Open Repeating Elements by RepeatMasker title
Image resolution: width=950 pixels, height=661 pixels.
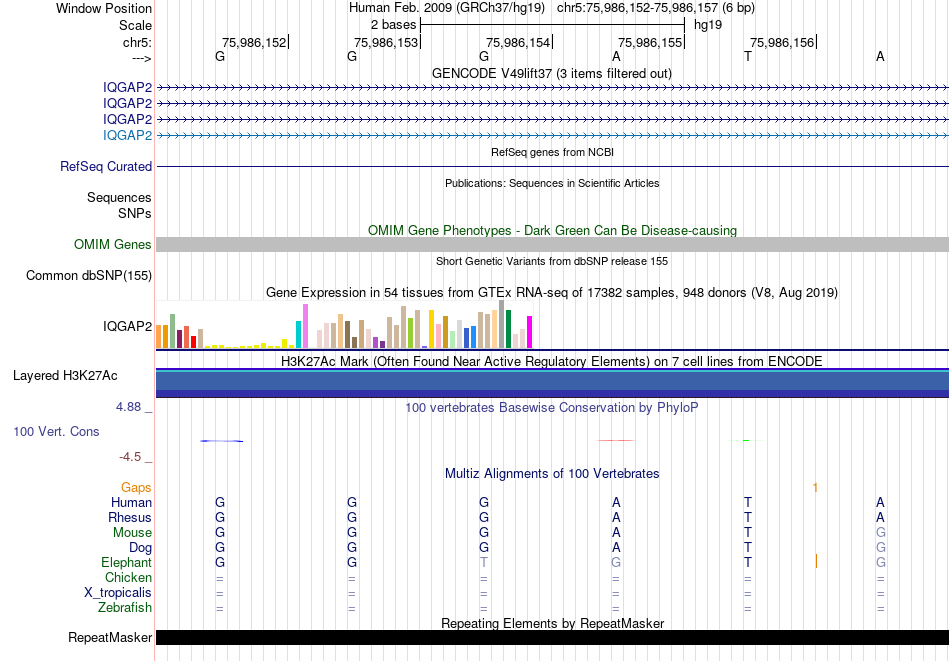552,623
